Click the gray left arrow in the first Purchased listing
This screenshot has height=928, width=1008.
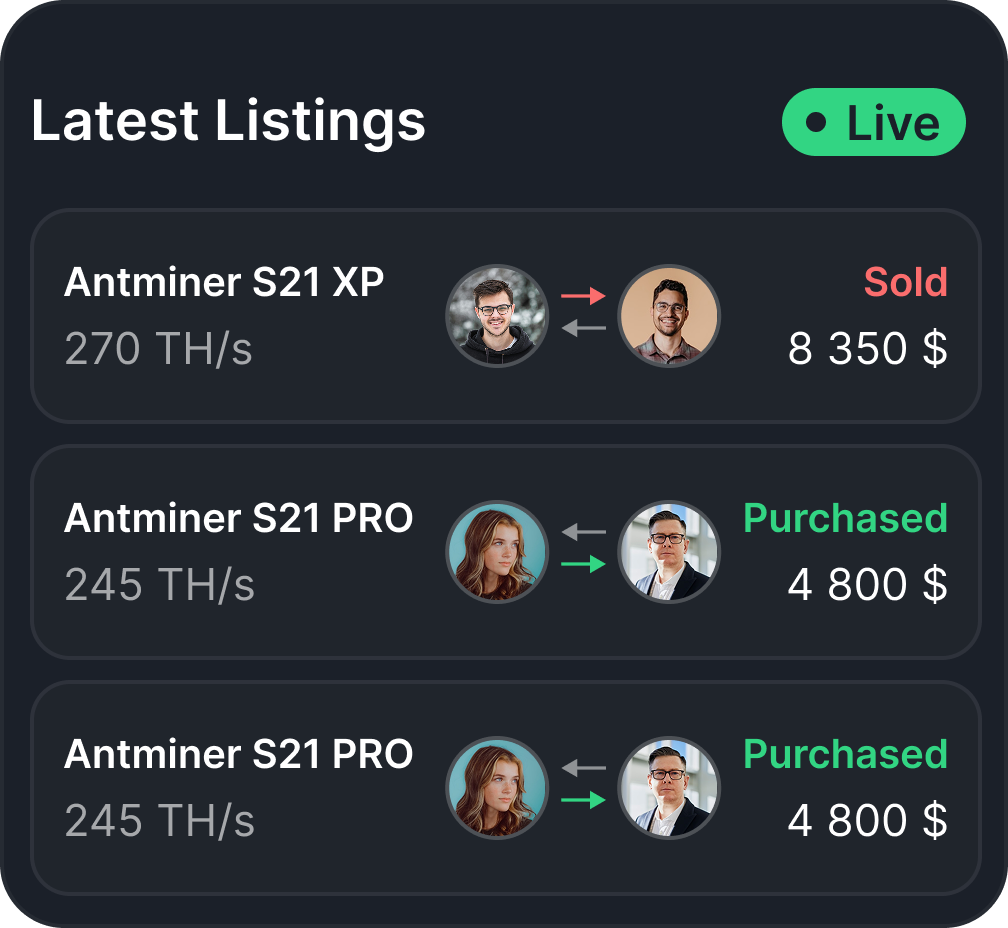tap(584, 532)
